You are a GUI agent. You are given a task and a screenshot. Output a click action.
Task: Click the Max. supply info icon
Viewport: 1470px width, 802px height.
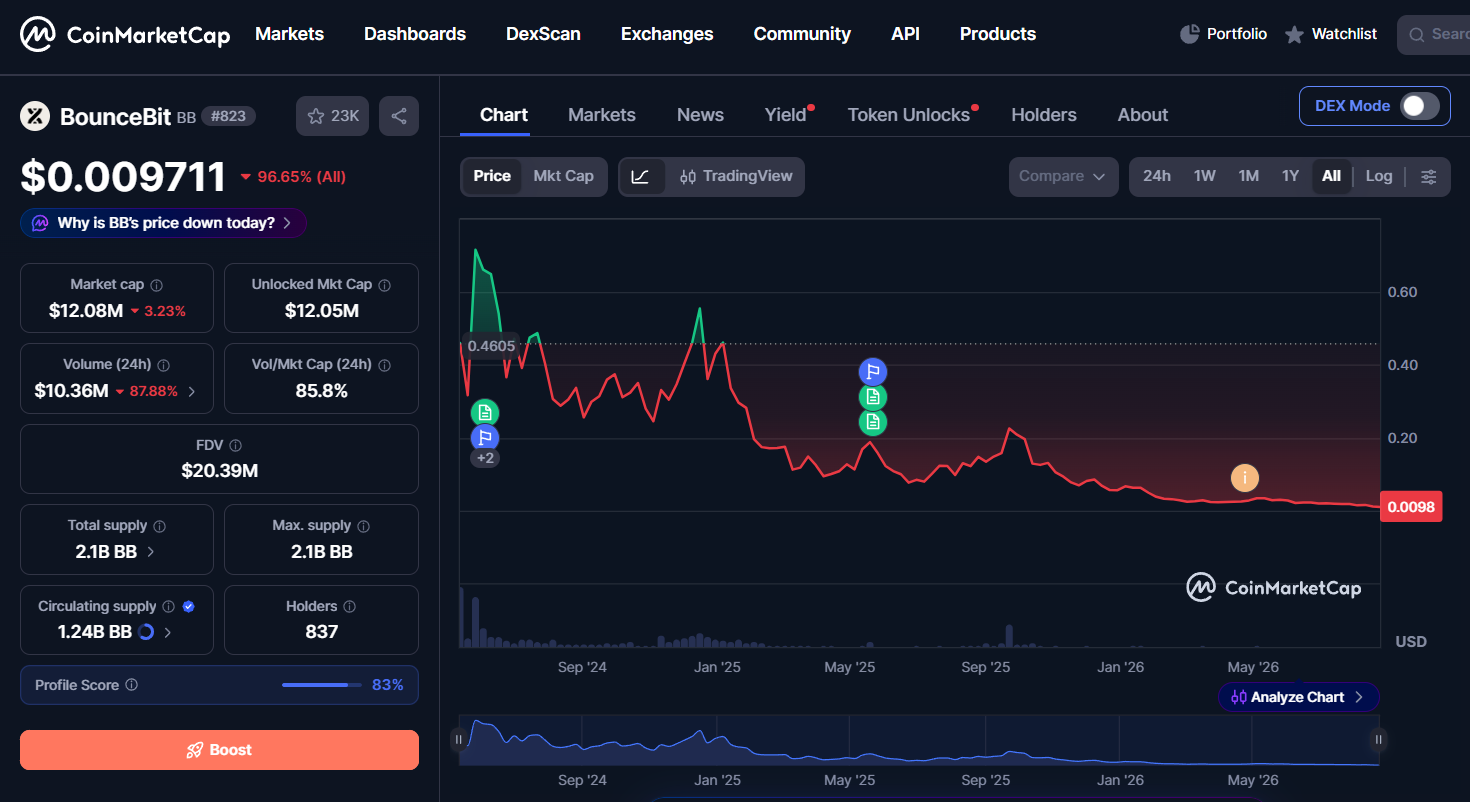pyautogui.click(x=363, y=526)
